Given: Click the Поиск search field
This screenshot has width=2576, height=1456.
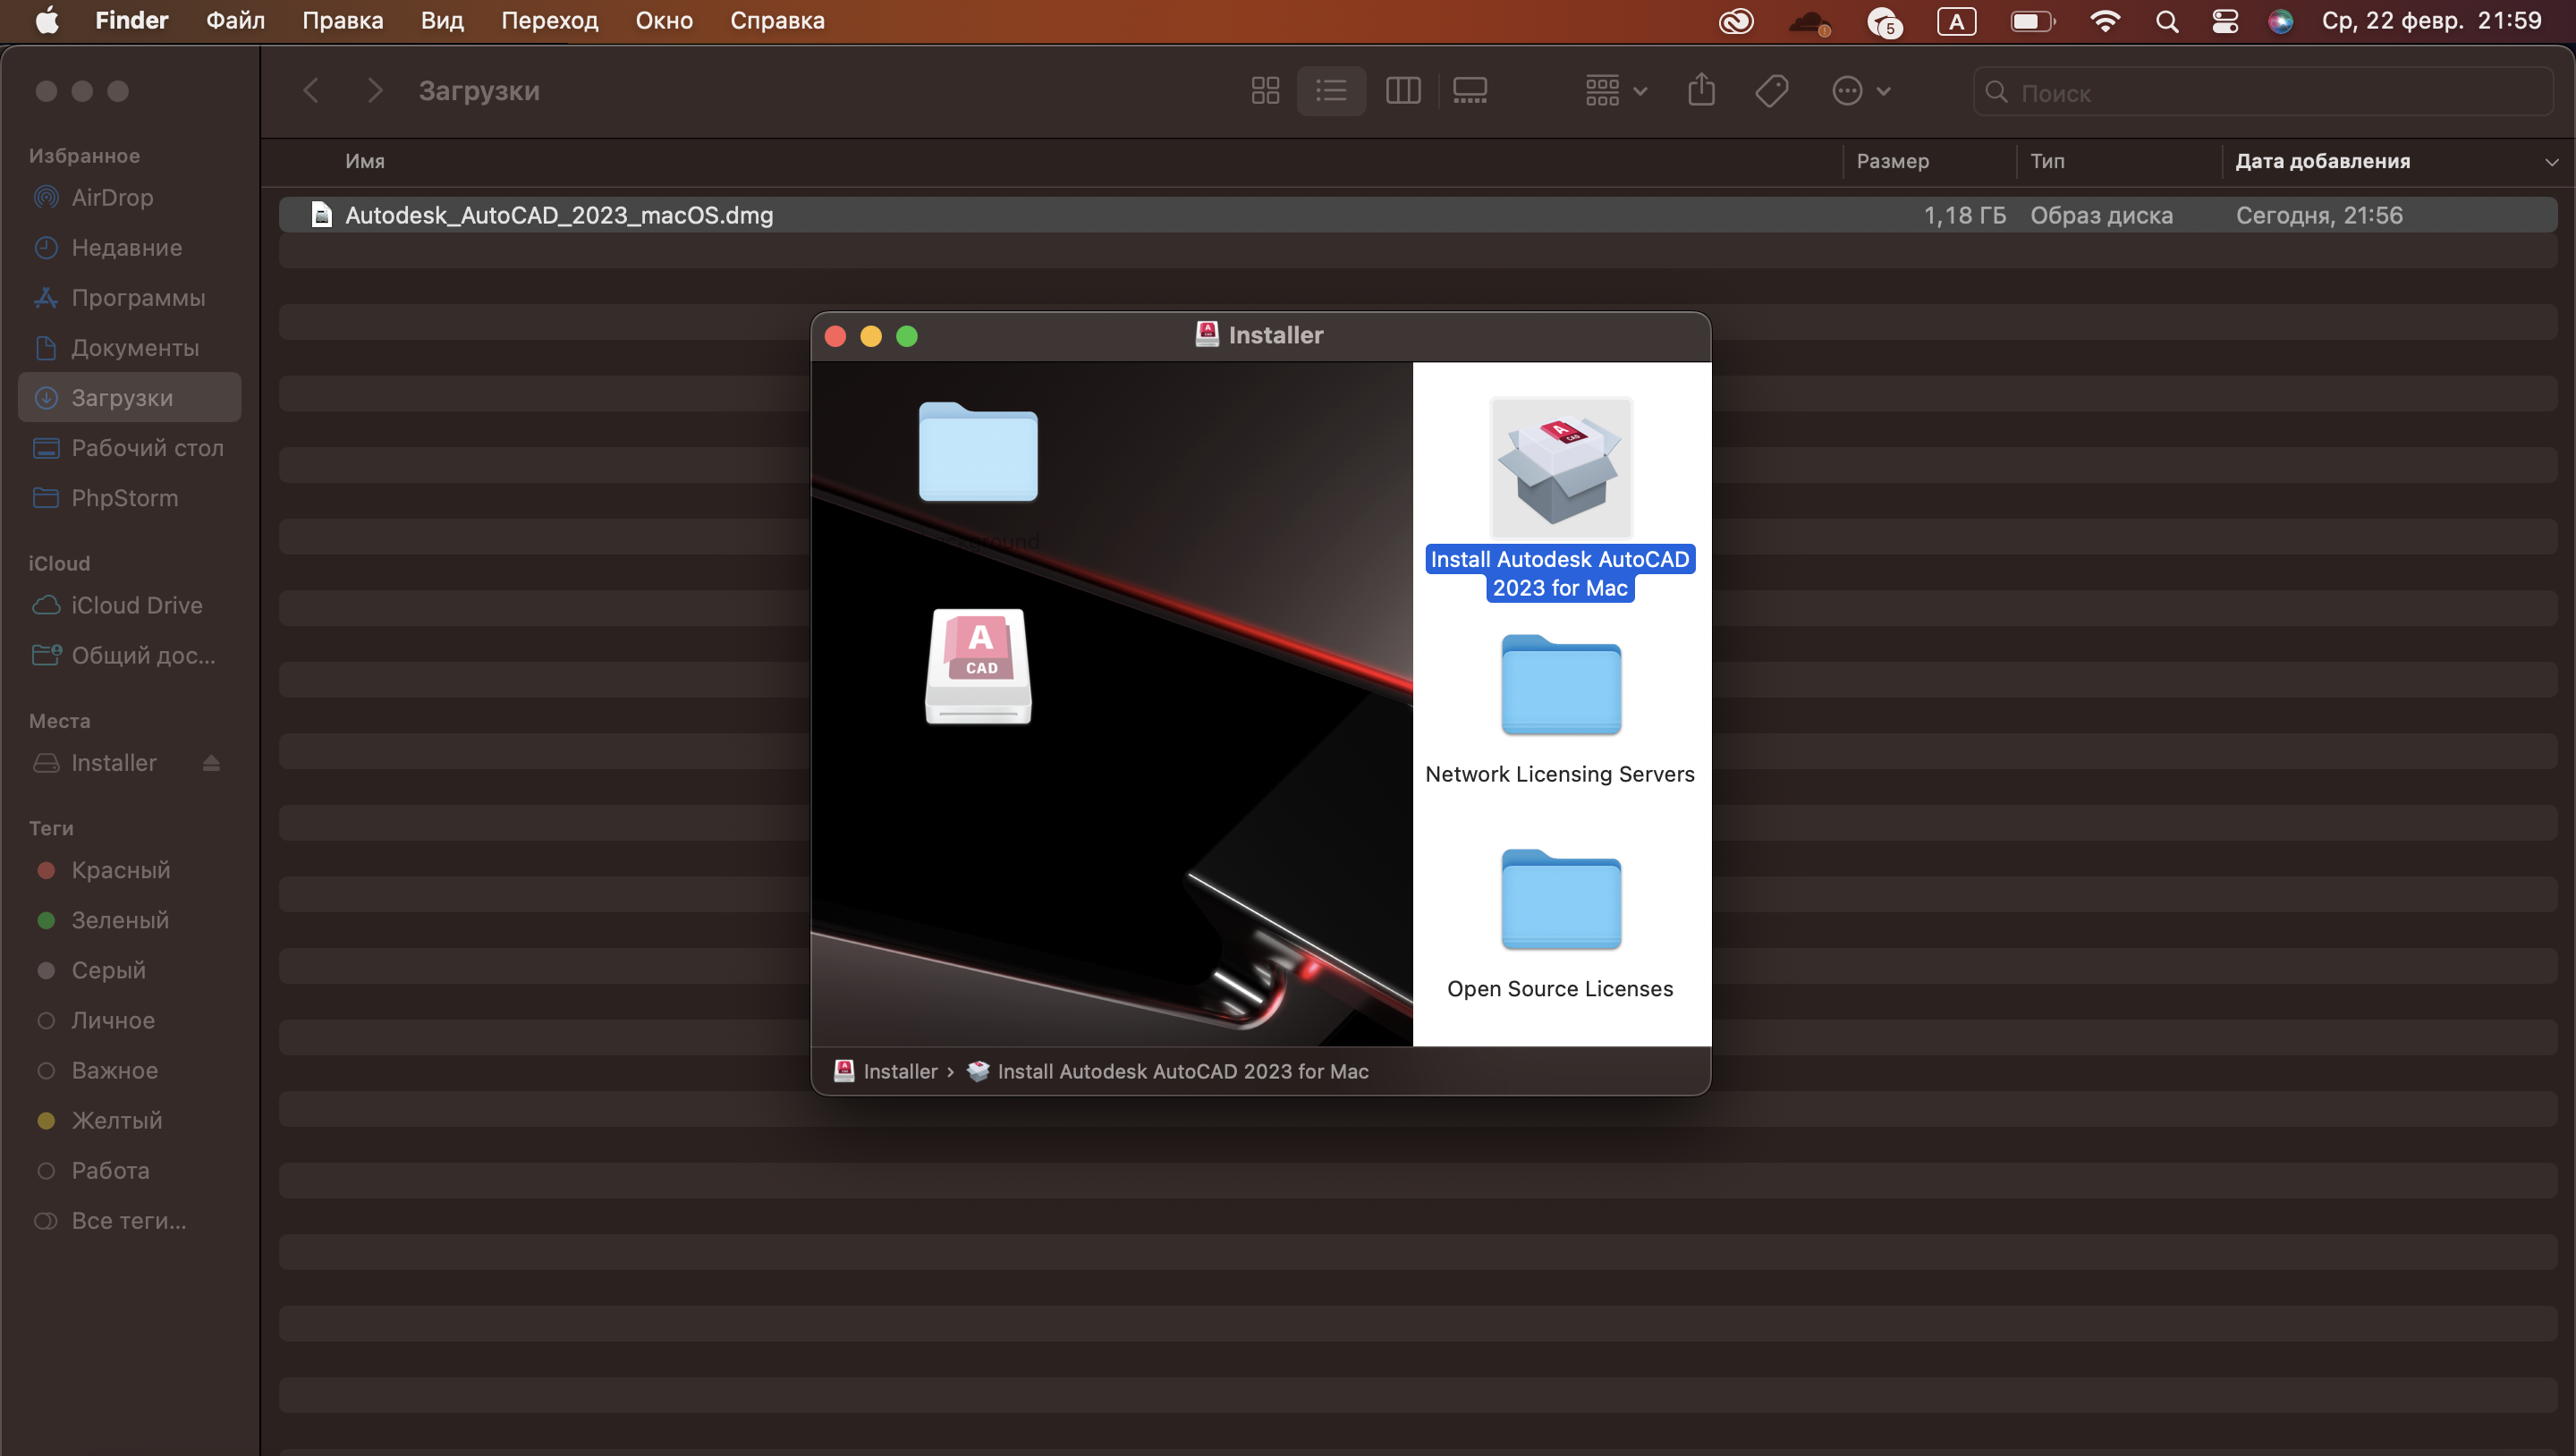Looking at the screenshot, I should coord(2260,93).
